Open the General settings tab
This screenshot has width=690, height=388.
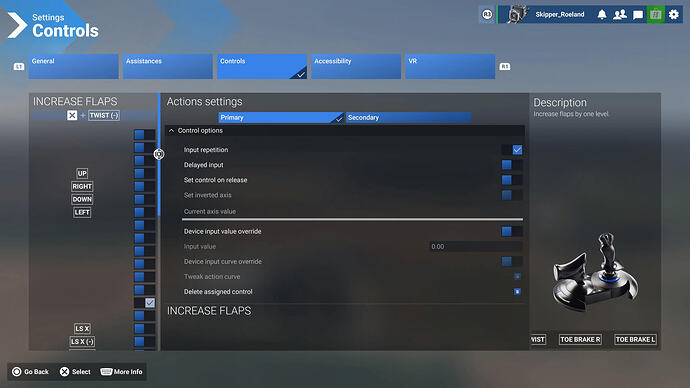[x=73, y=66]
